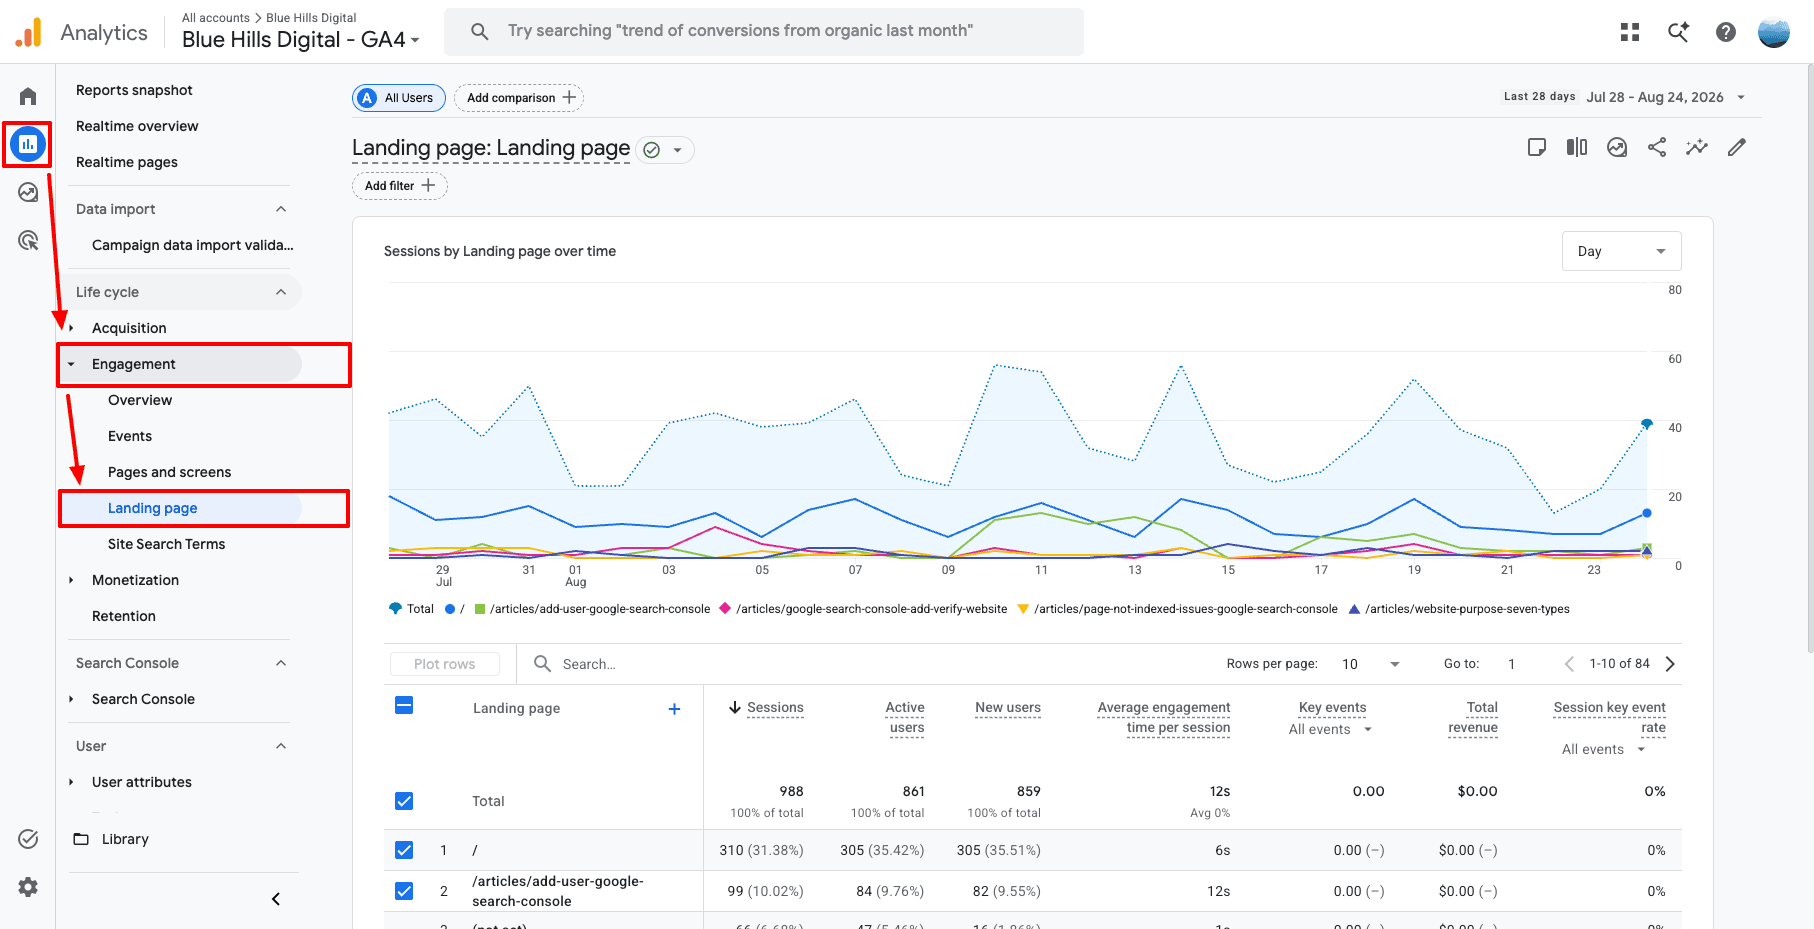The height and width of the screenshot is (929, 1814).
Task: Toggle /articles/google-search-console-add-verify-website legend item
Action: click(x=863, y=609)
